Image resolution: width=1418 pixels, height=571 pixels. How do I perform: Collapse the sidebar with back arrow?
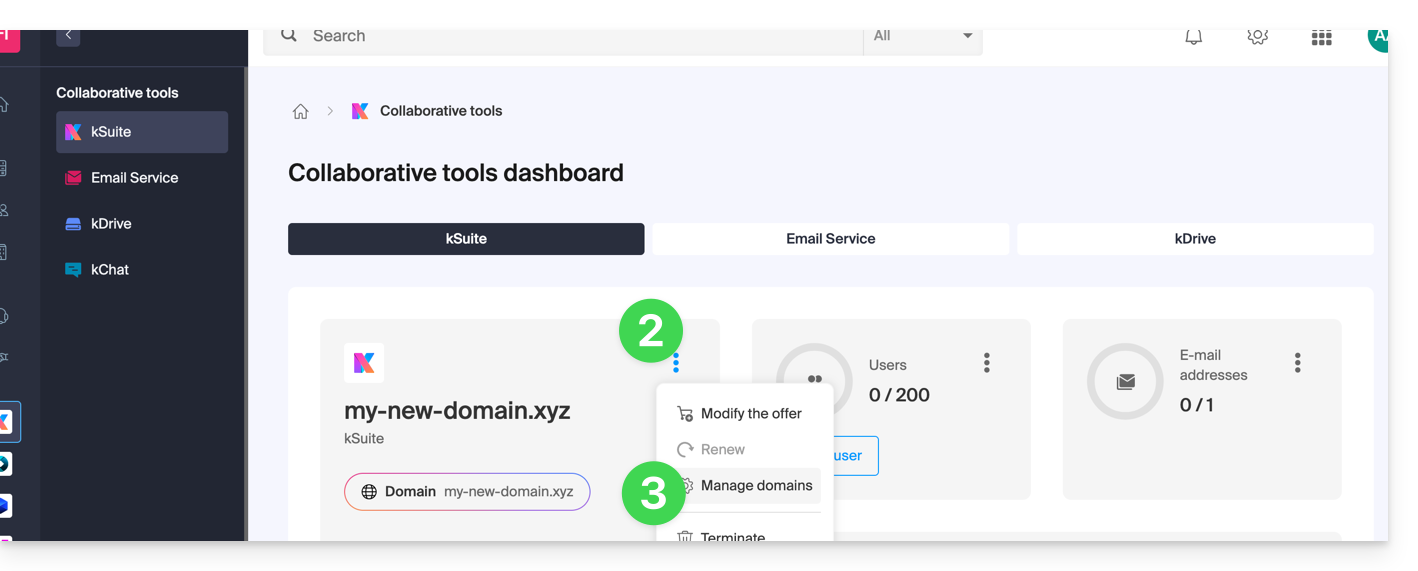(68, 36)
